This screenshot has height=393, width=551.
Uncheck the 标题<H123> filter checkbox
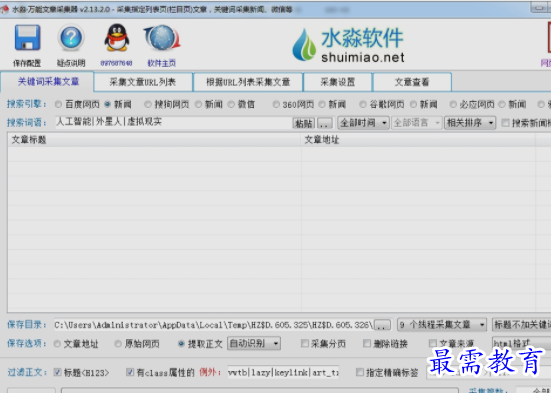click(58, 372)
